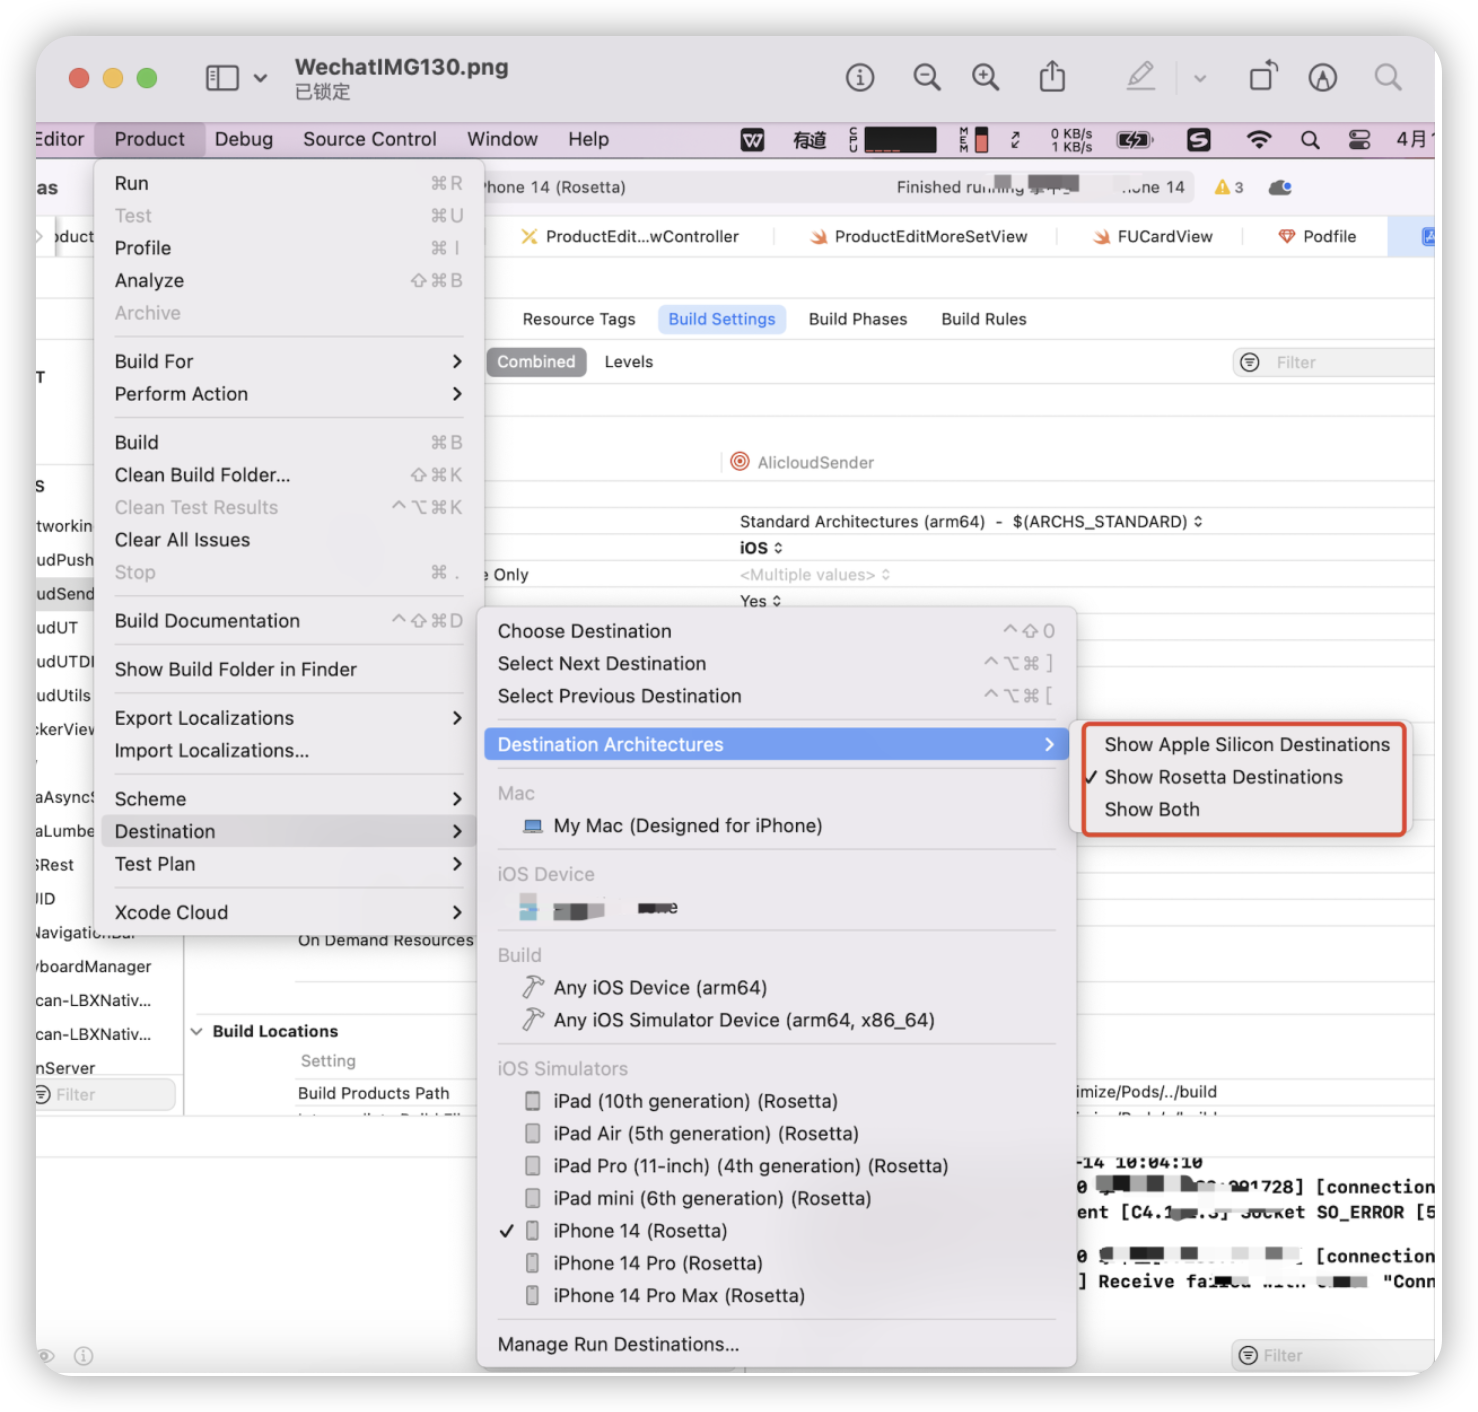
Task: Open the Podfile editor tab
Action: [1317, 236]
